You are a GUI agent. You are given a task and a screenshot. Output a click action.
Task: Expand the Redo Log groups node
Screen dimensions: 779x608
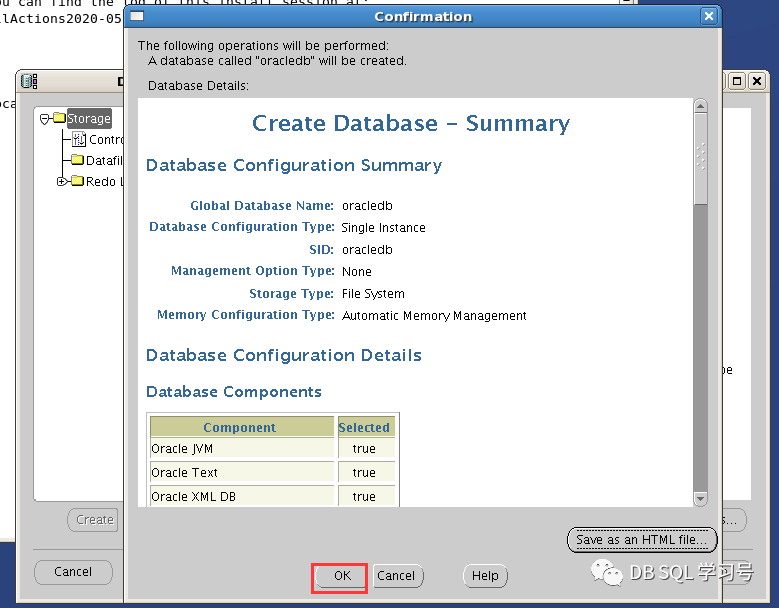[61, 181]
